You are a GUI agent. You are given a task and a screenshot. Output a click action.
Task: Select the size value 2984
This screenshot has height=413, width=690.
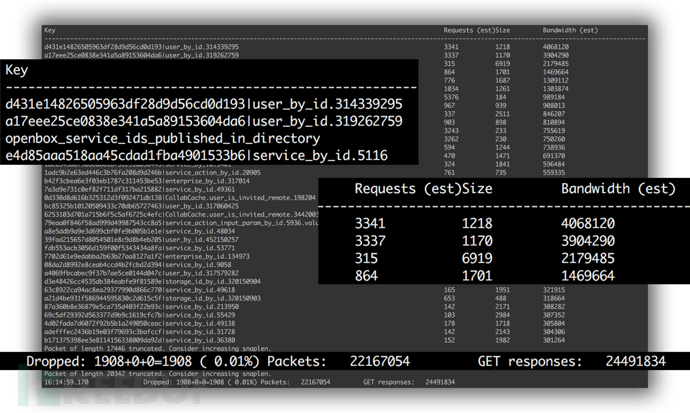[x=503, y=315]
